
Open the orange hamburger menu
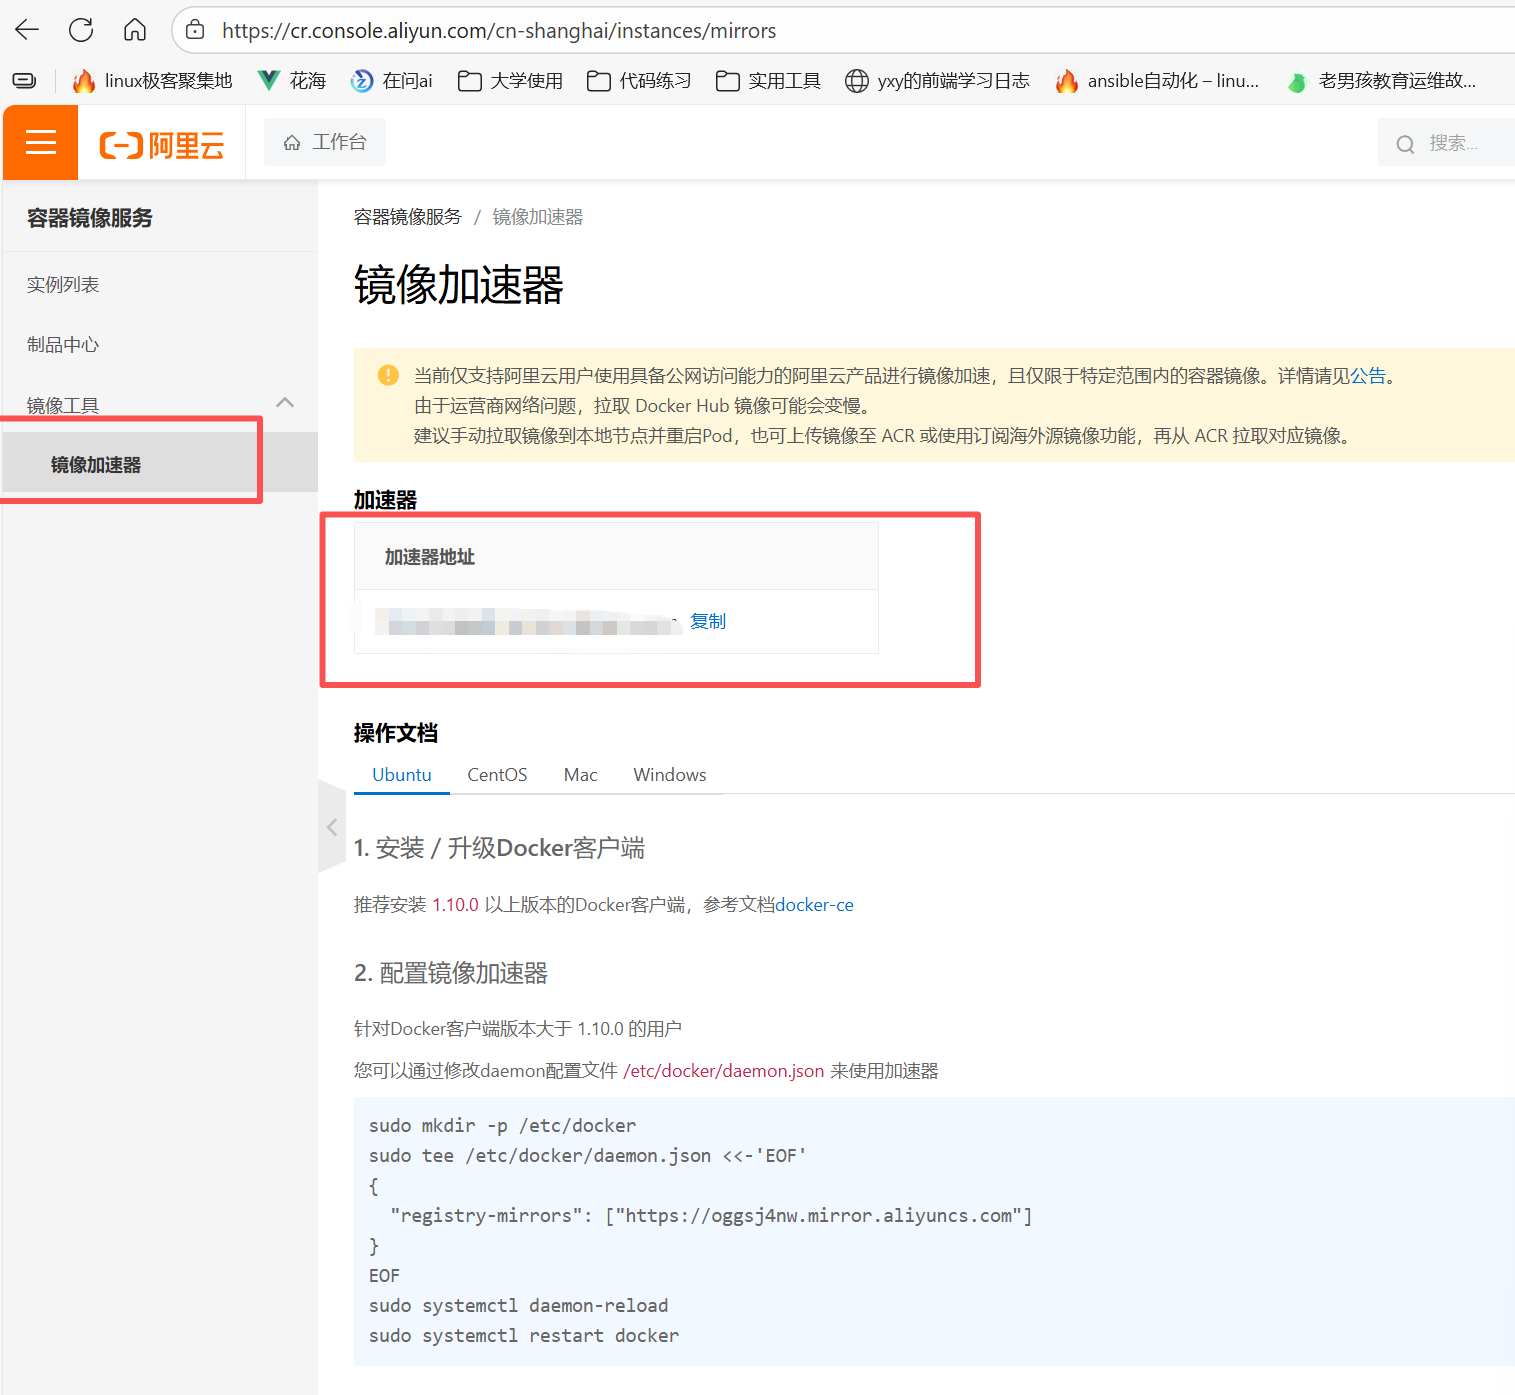[41, 143]
